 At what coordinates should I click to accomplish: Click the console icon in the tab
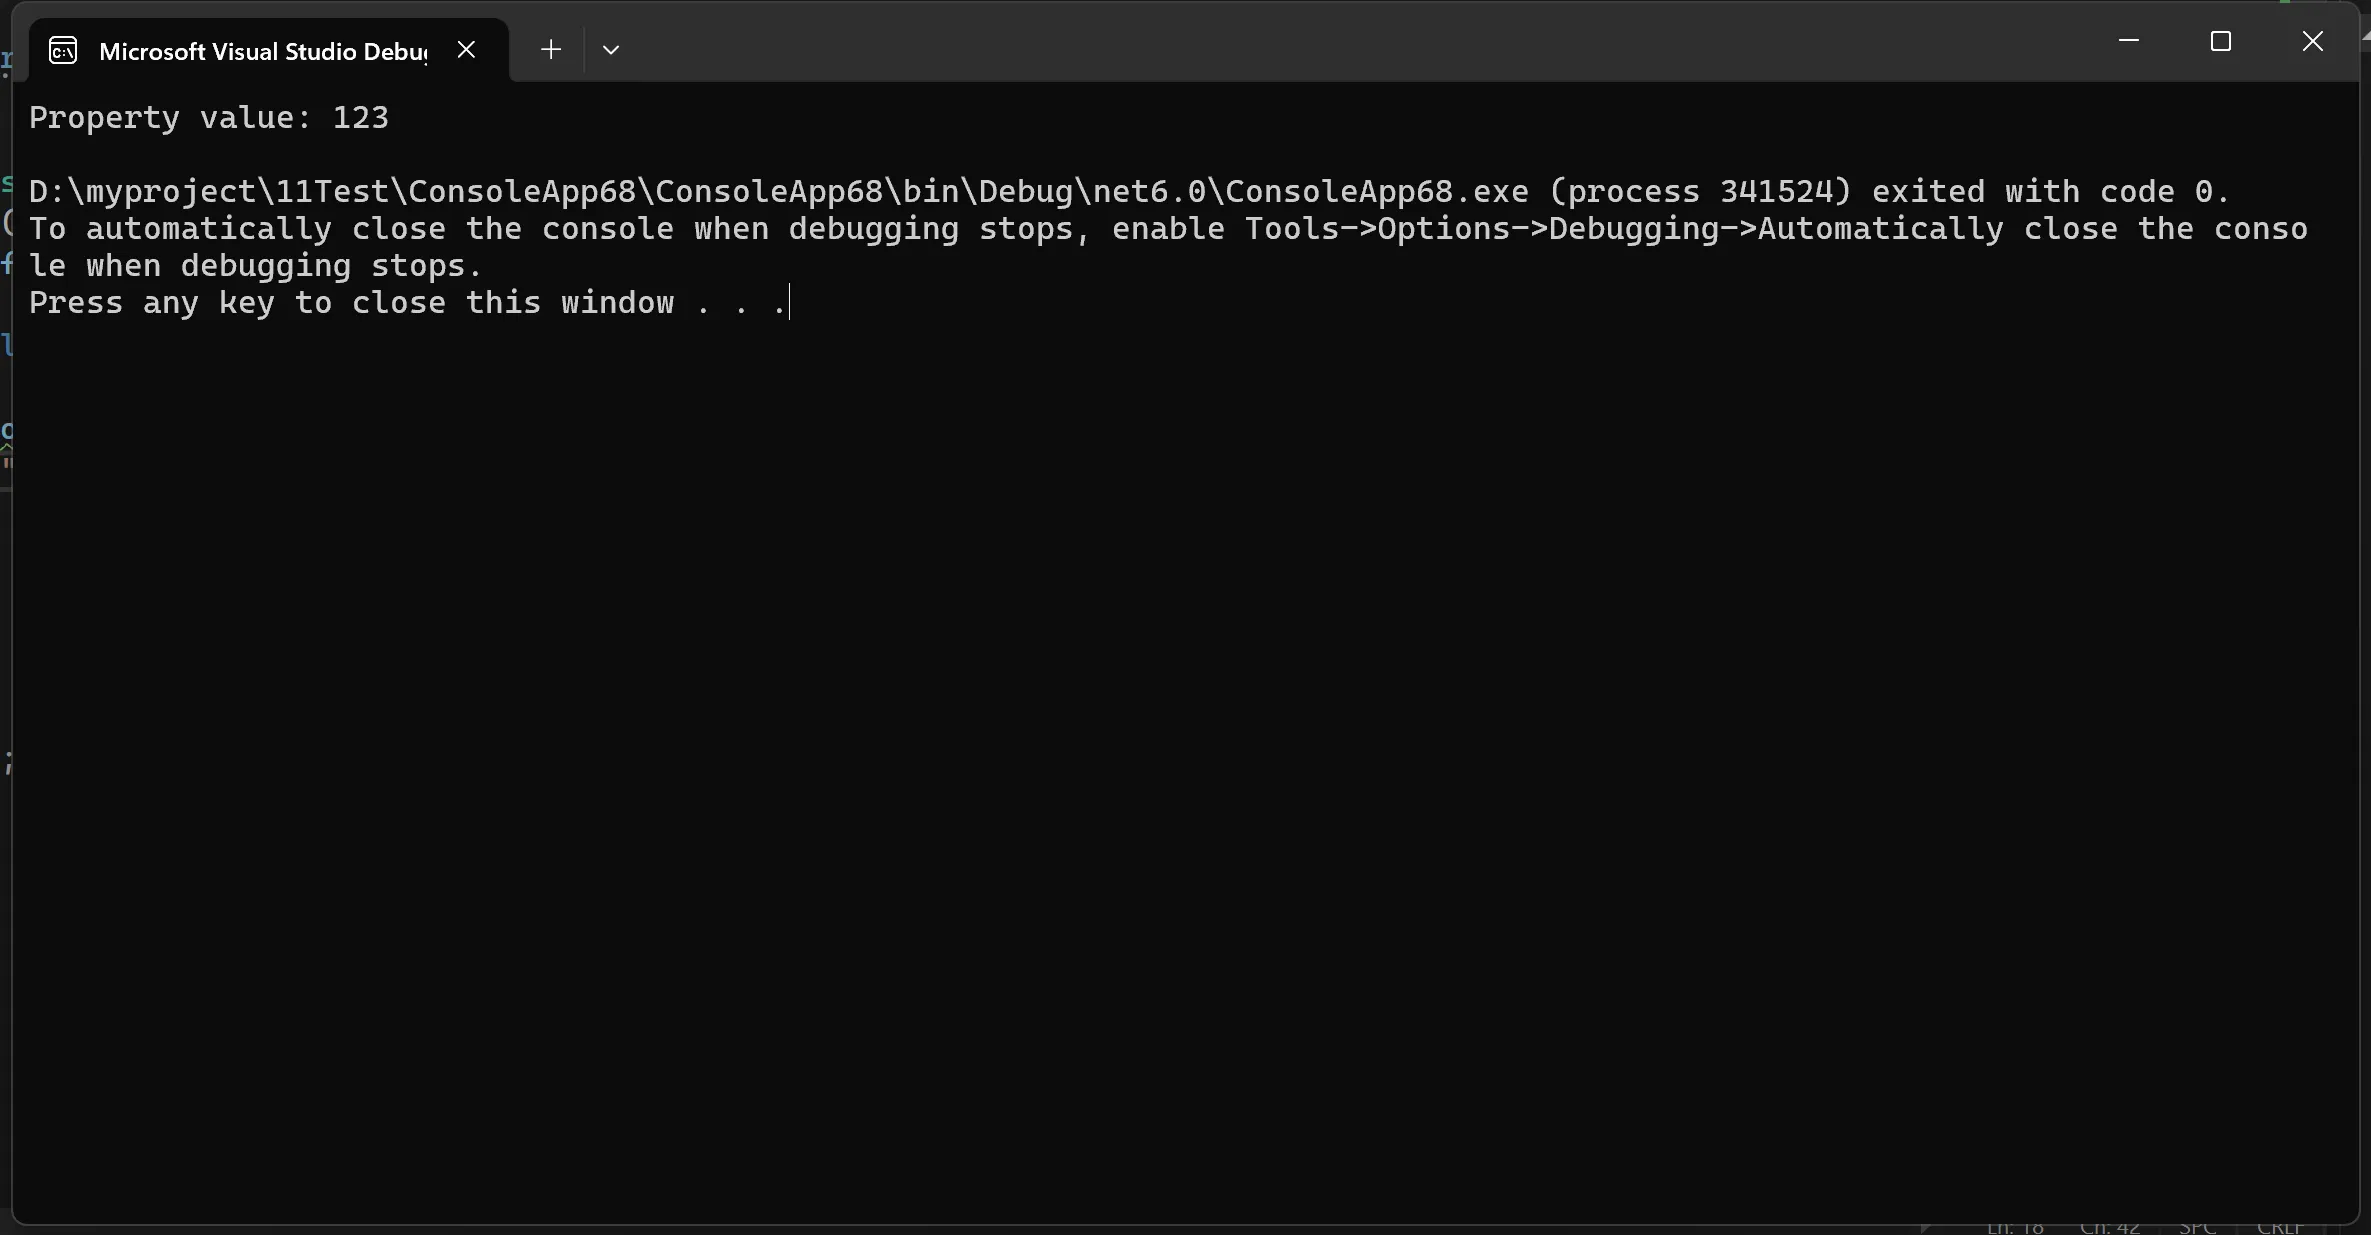tap(63, 50)
